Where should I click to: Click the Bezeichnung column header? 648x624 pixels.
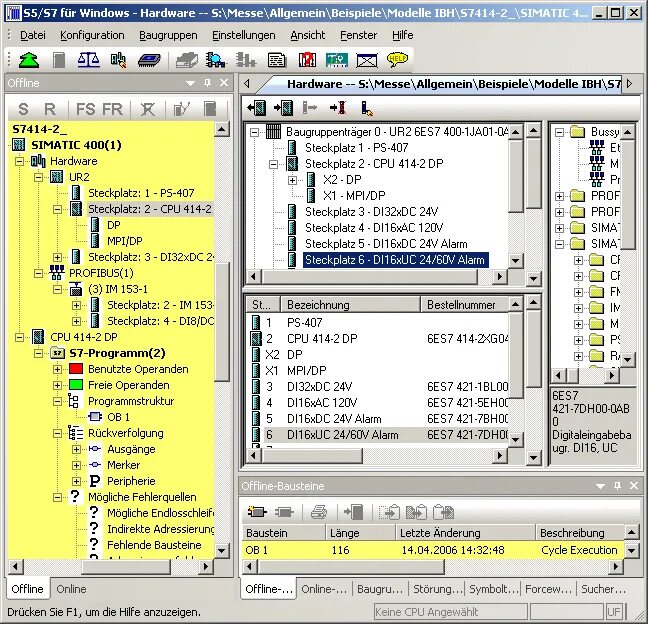coord(350,305)
